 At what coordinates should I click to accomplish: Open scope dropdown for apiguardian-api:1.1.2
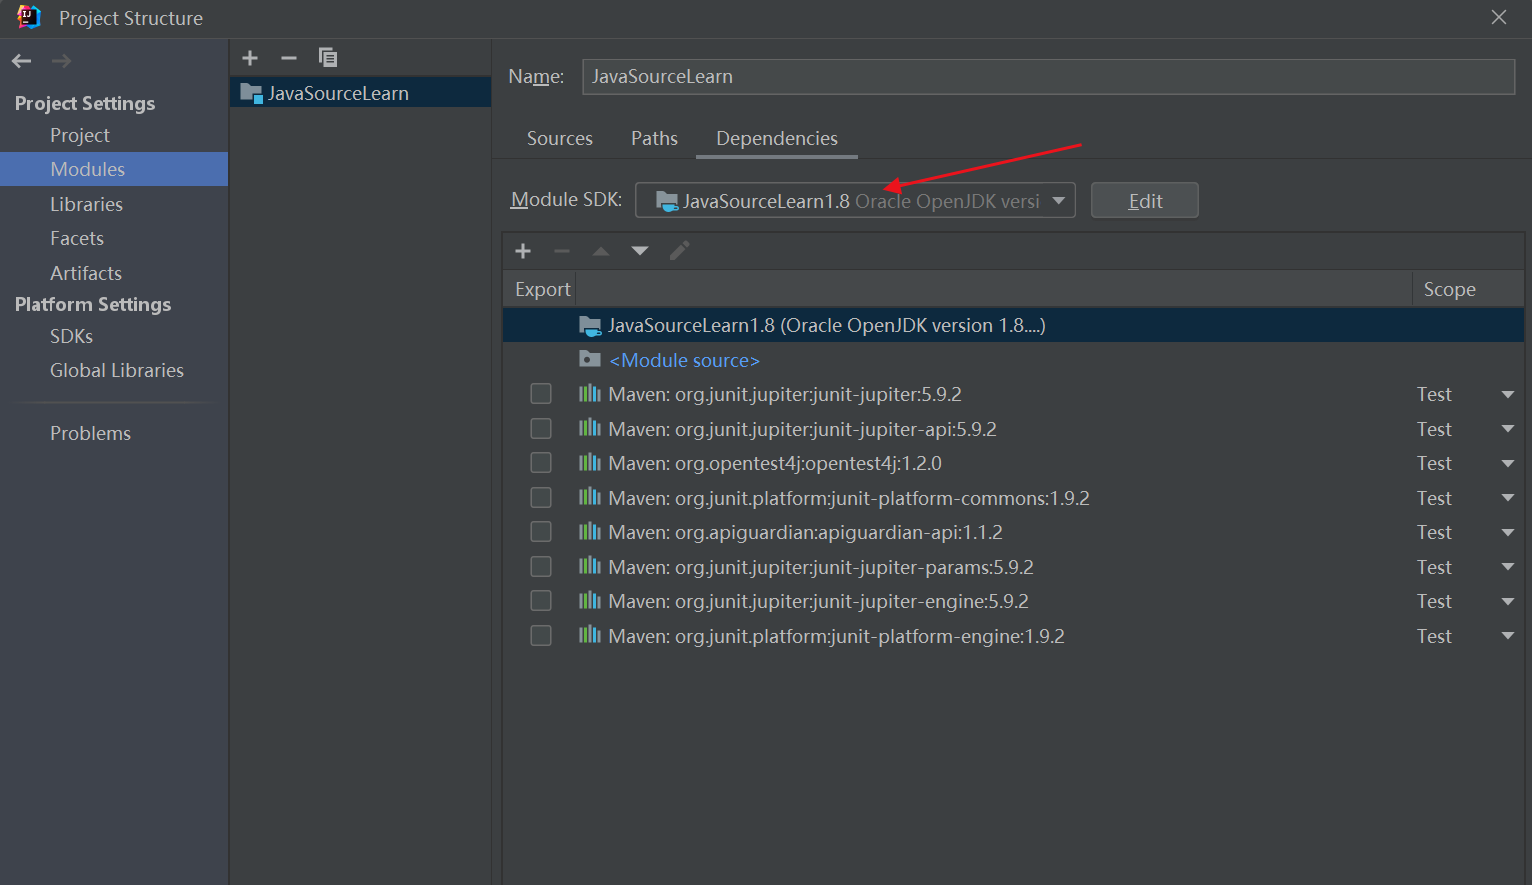coord(1507,533)
